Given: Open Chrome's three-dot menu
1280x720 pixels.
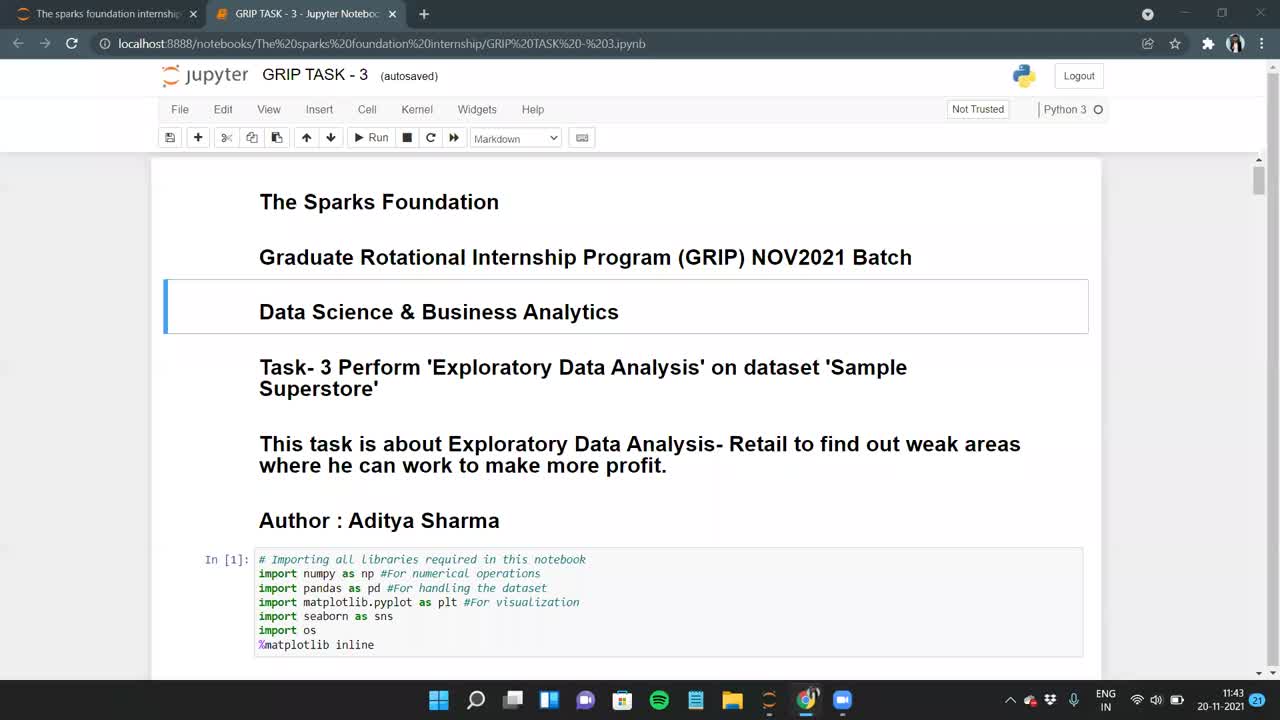Looking at the screenshot, I should [1260, 44].
